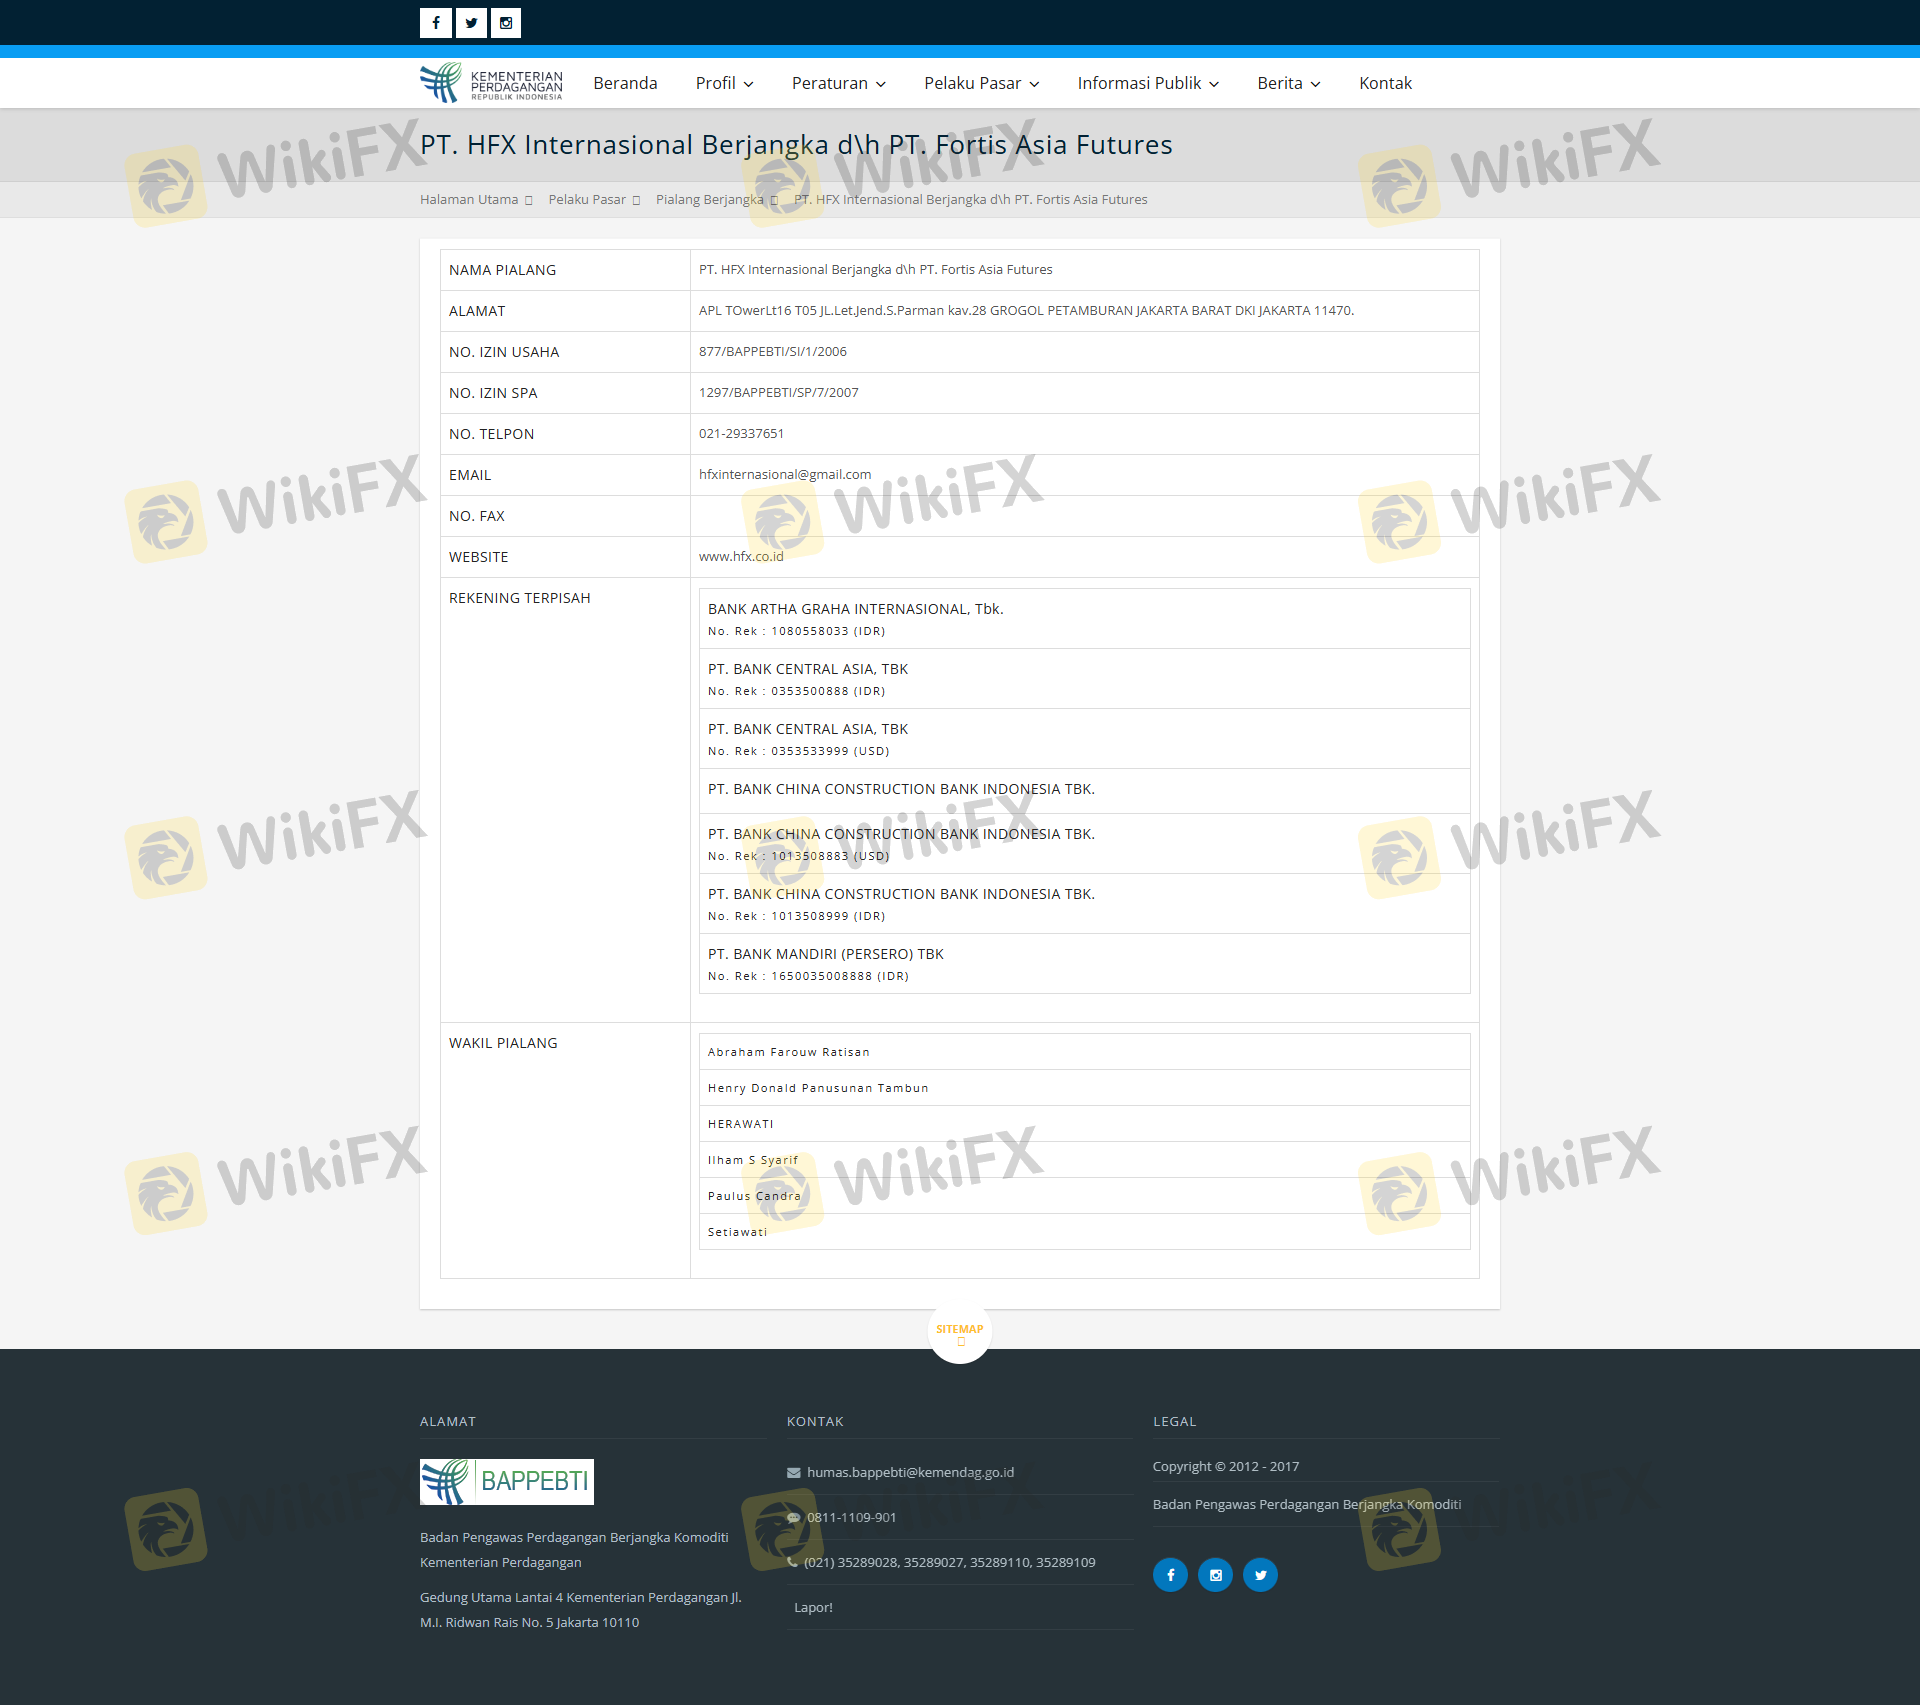
Task: Open the Berita dropdown menu
Action: coord(1288,83)
